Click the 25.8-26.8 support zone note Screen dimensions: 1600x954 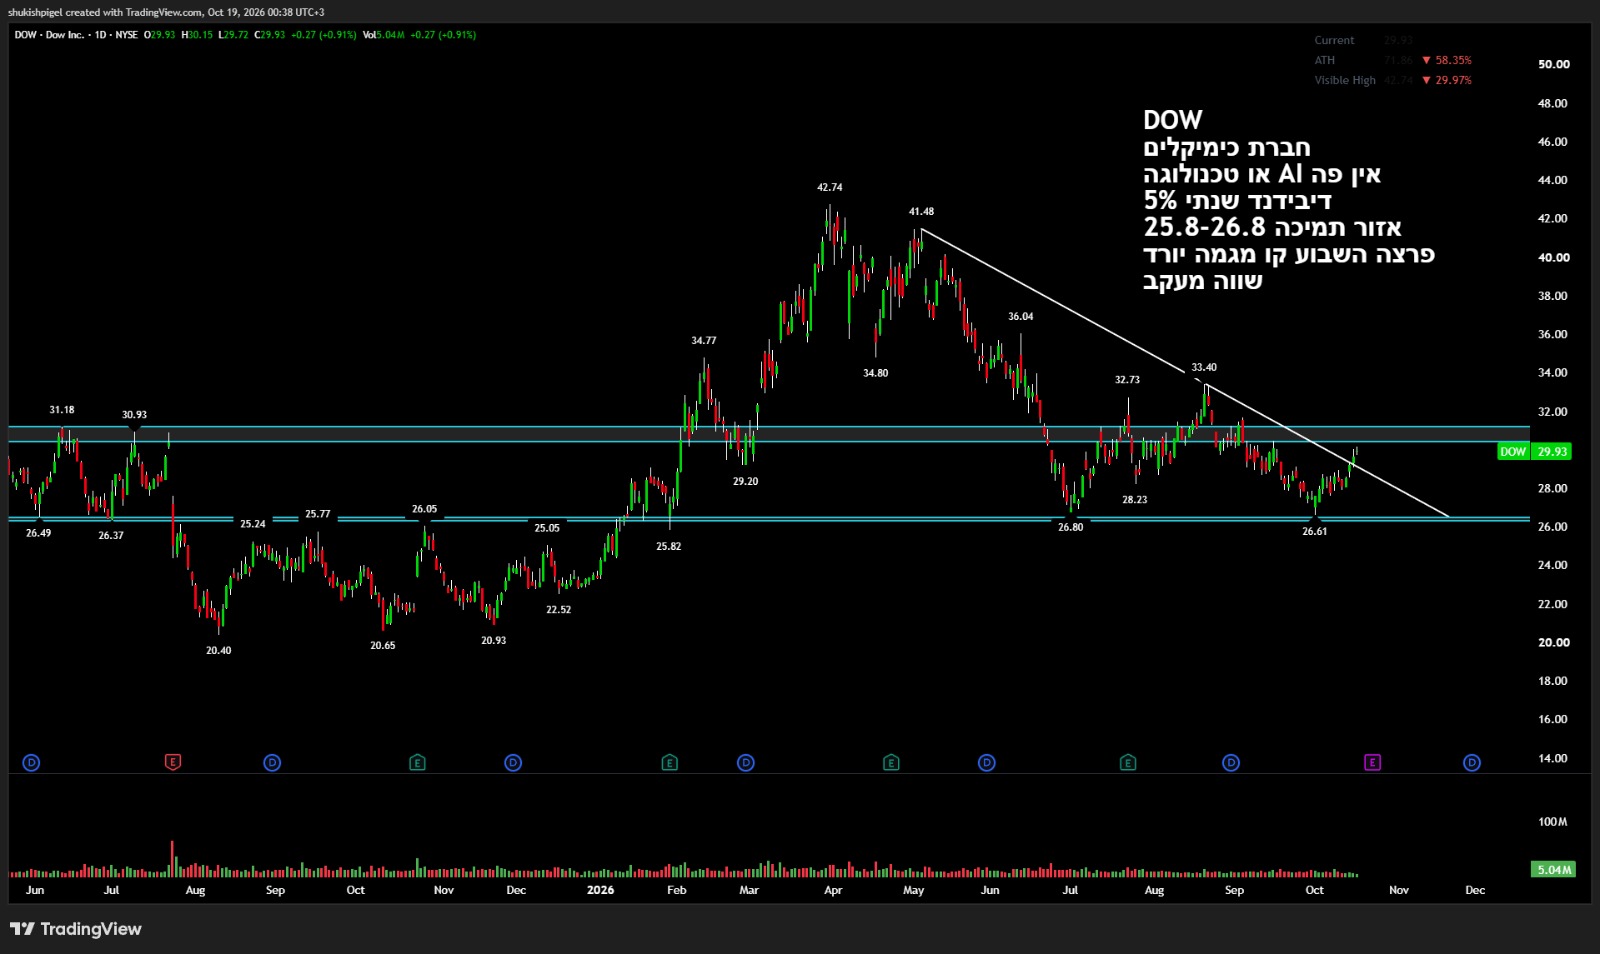pos(1272,227)
